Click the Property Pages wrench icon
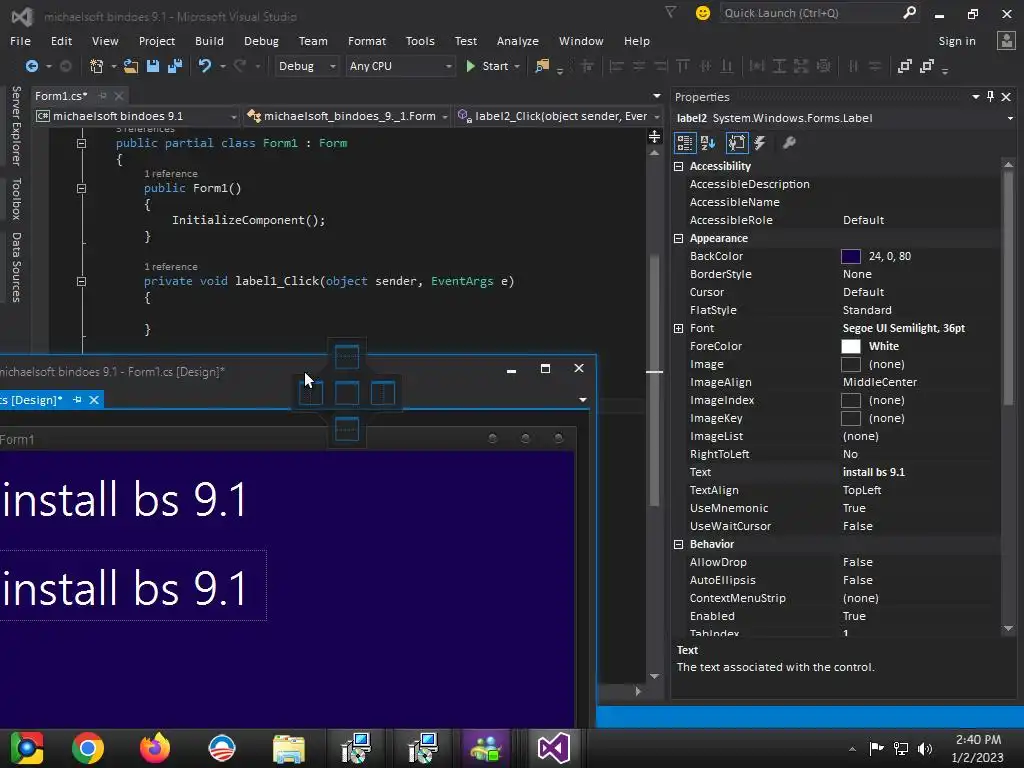This screenshot has width=1024, height=768. (789, 142)
